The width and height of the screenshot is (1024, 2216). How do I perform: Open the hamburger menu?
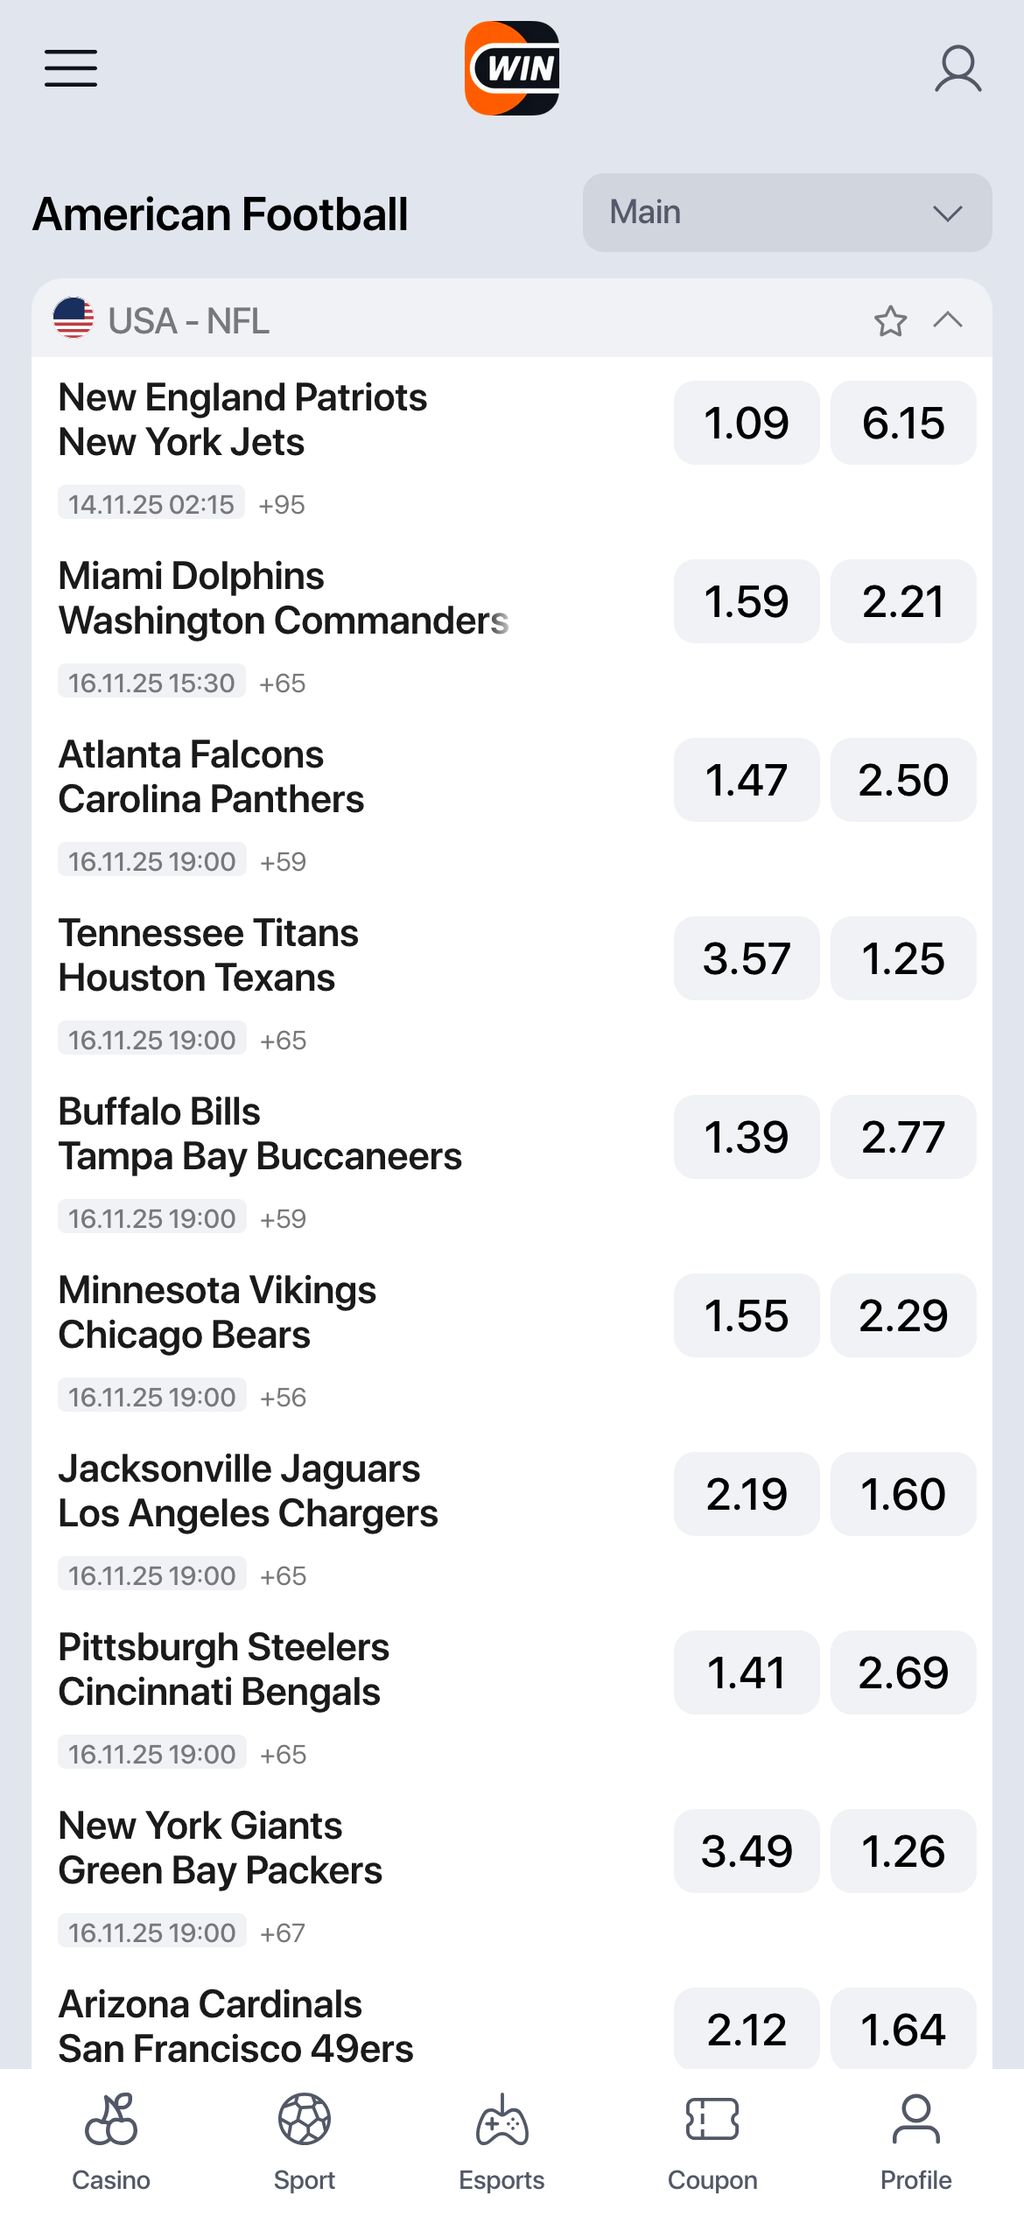coord(71,68)
